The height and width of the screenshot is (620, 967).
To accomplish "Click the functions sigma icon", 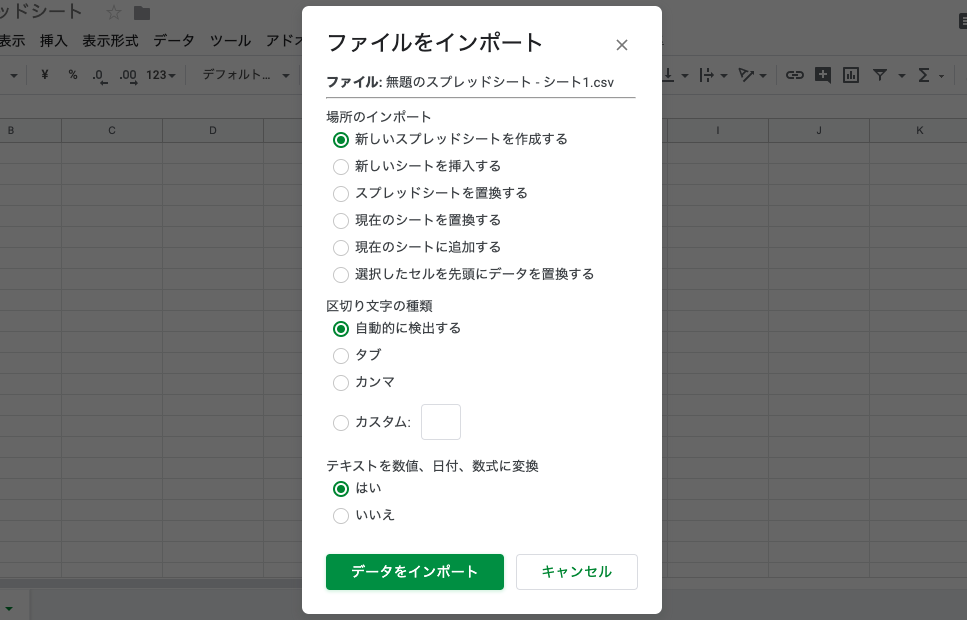I will [x=924, y=75].
